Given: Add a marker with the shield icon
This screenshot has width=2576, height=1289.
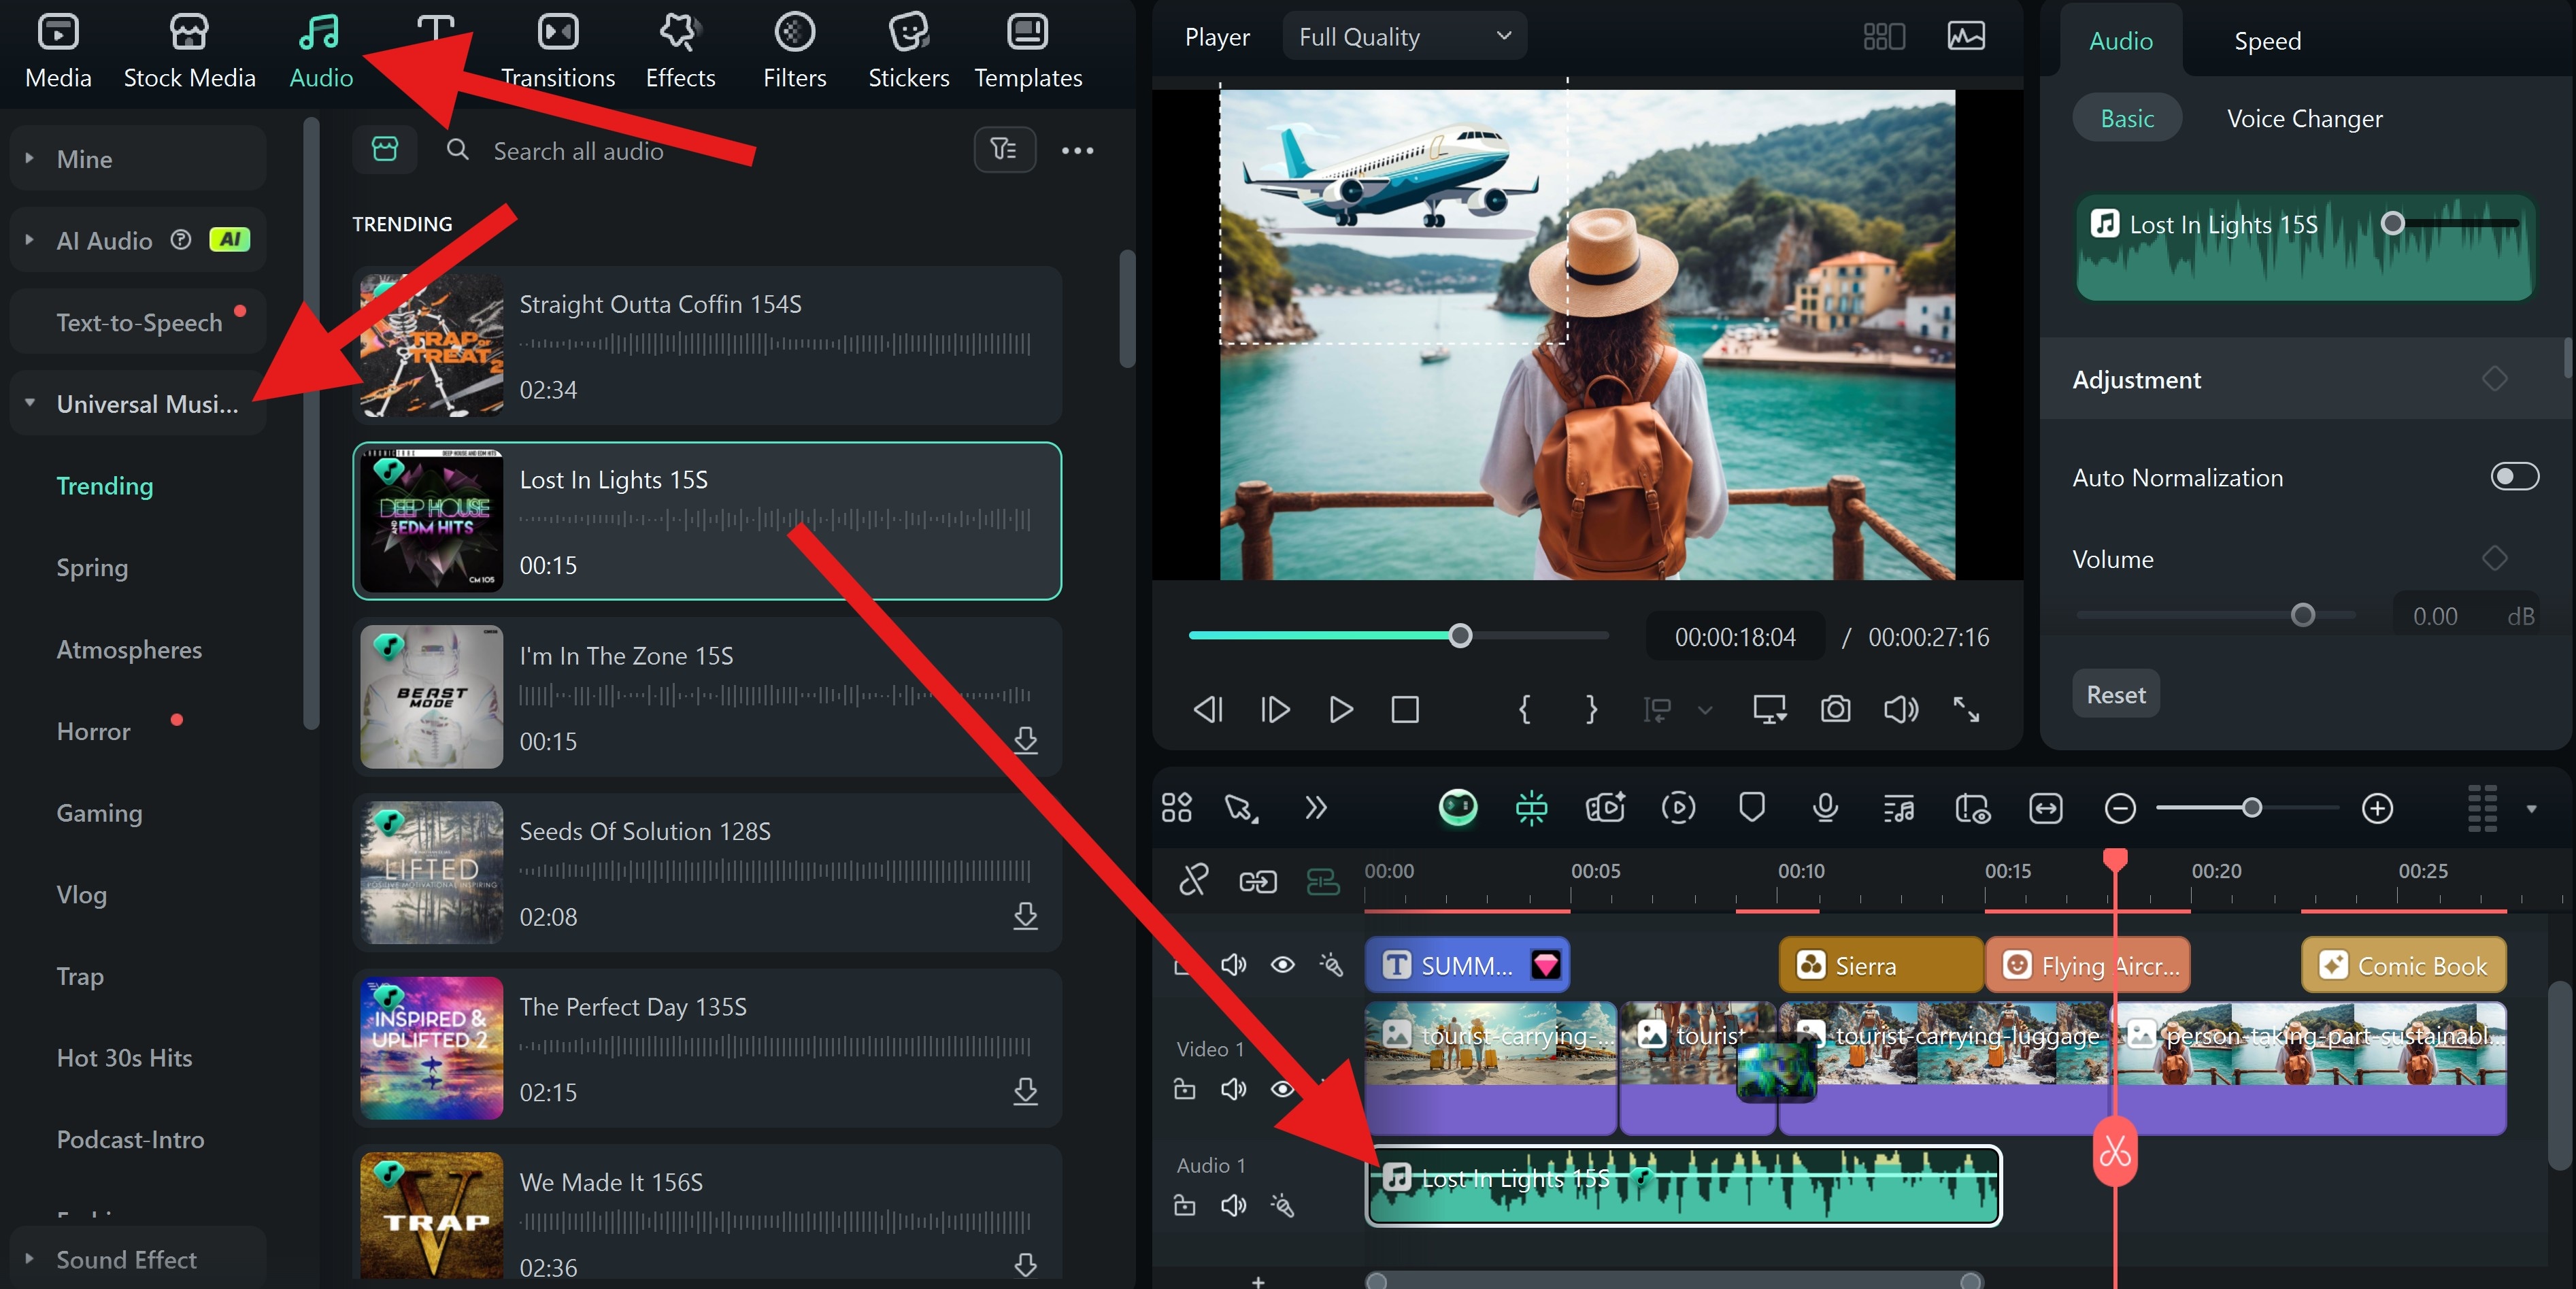Looking at the screenshot, I should [1751, 808].
